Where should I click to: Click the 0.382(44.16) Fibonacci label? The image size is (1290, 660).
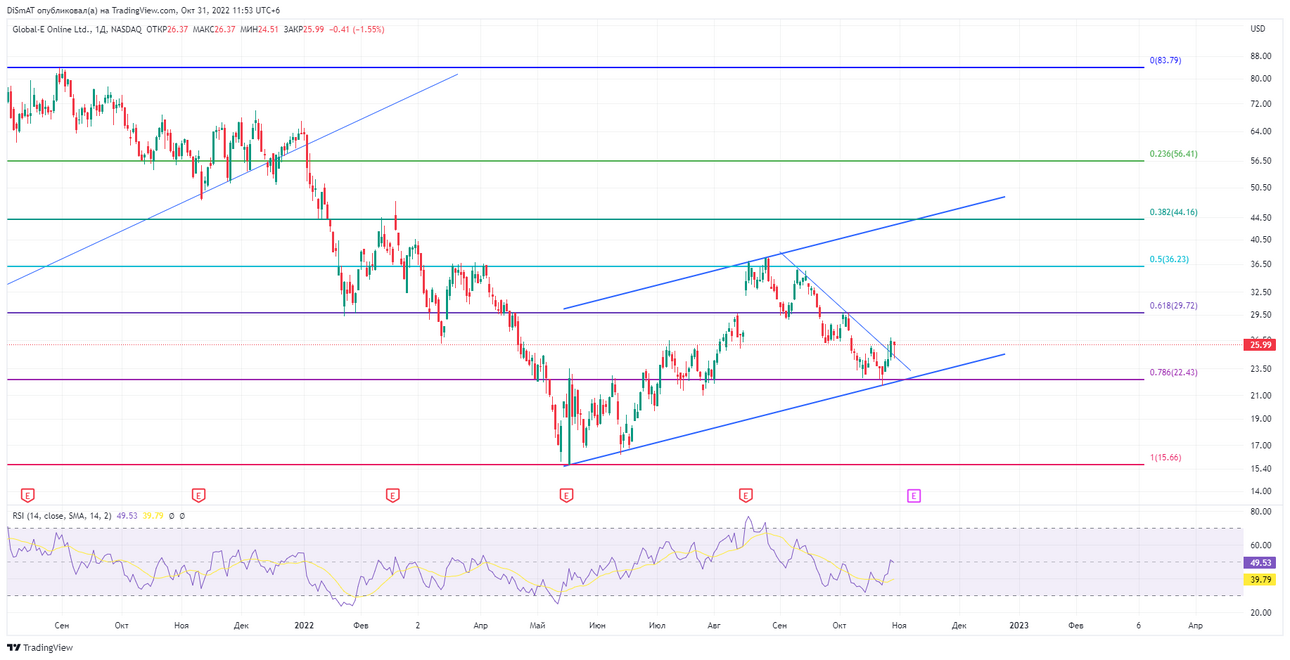pyautogui.click(x=1173, y=212)
